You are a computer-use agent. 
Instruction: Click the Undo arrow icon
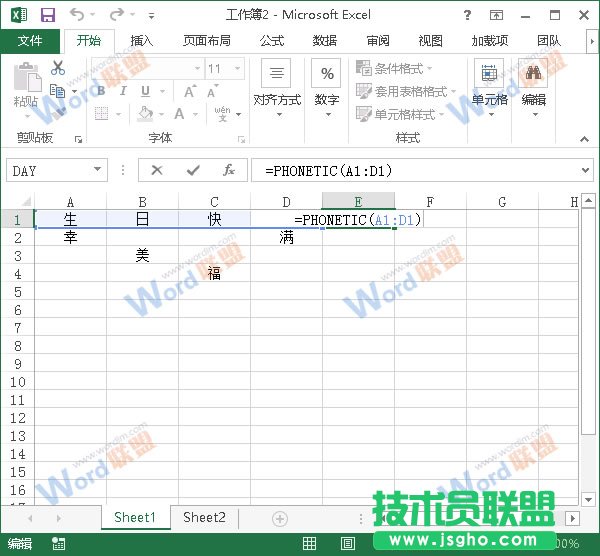[x=77, y=15]
